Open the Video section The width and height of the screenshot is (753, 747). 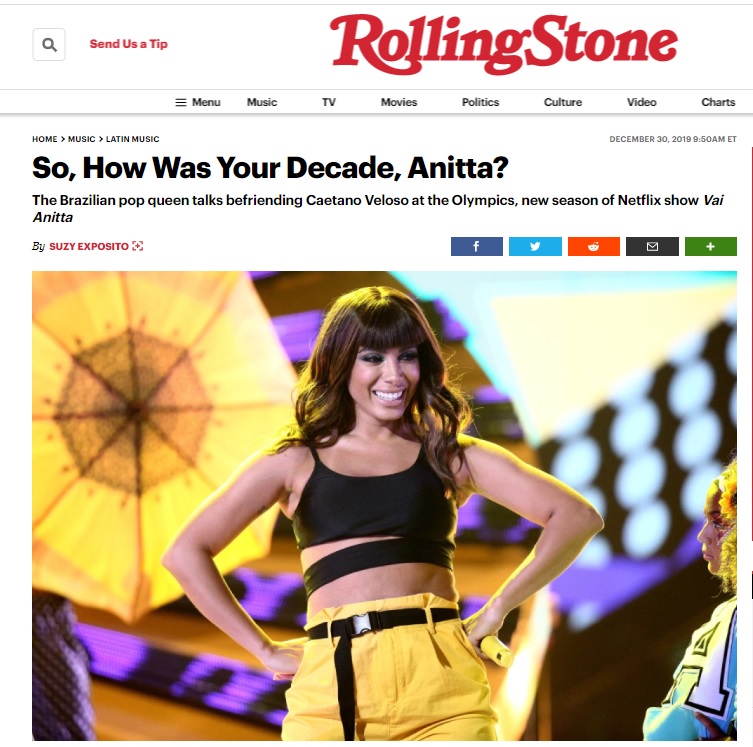point(641,102)
